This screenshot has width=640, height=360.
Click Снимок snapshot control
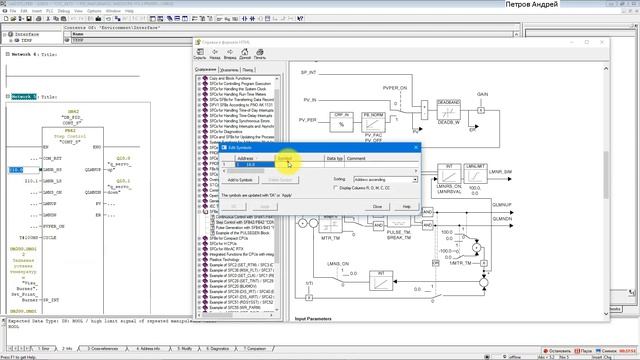pyautogui.click(x=606, y=351)
